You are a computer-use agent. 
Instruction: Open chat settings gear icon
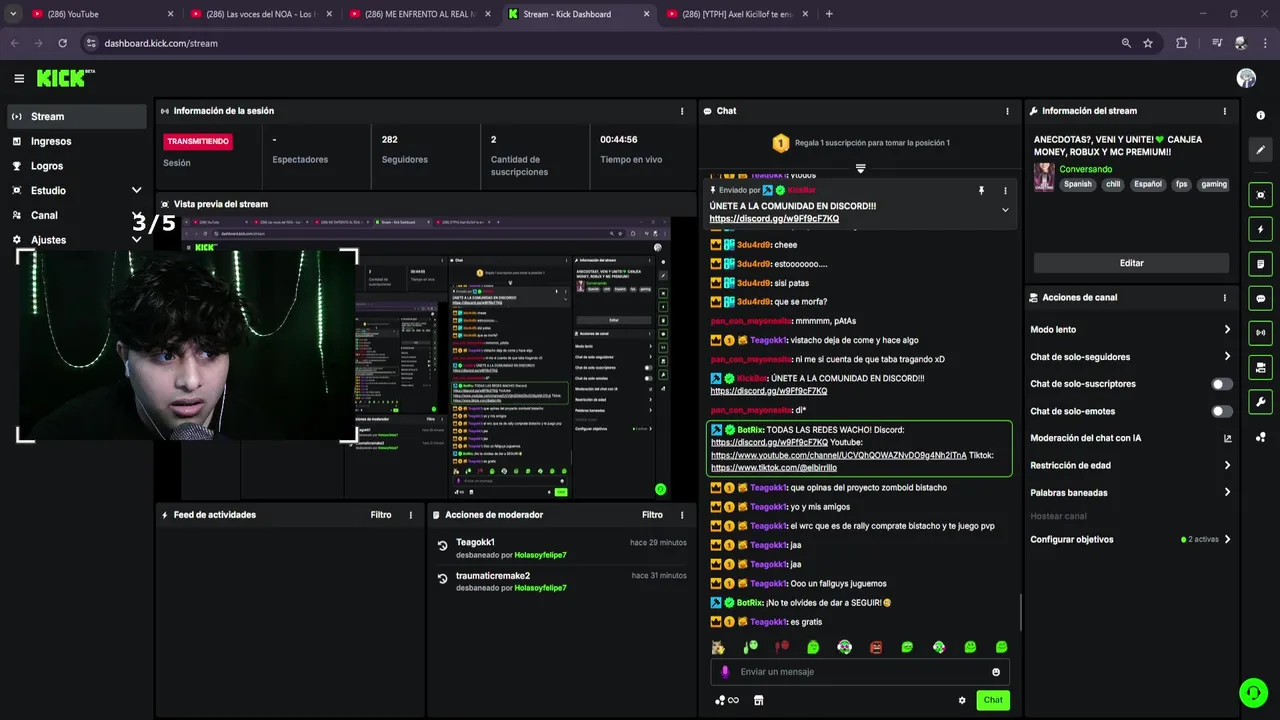(x=962, y=700)
